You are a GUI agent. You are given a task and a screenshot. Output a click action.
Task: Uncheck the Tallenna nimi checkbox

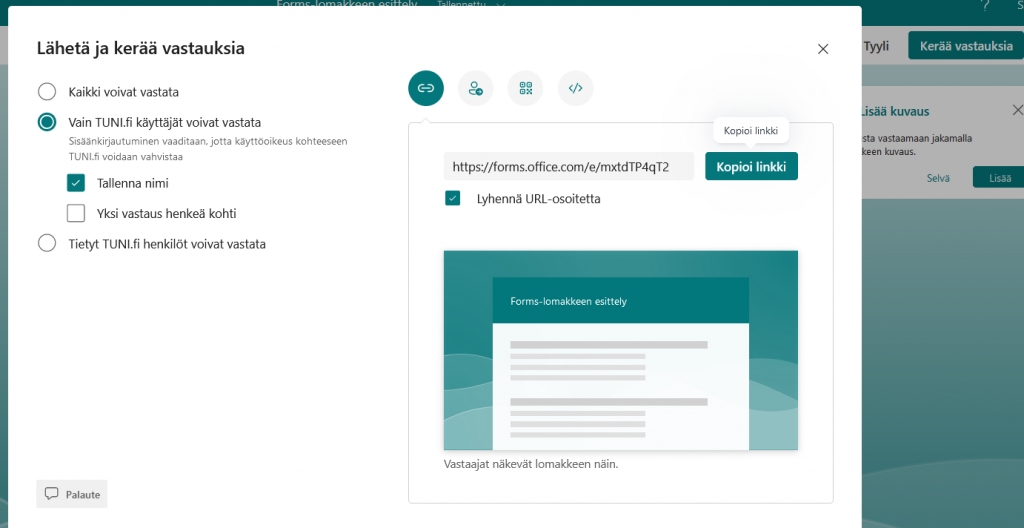point(76,183)
